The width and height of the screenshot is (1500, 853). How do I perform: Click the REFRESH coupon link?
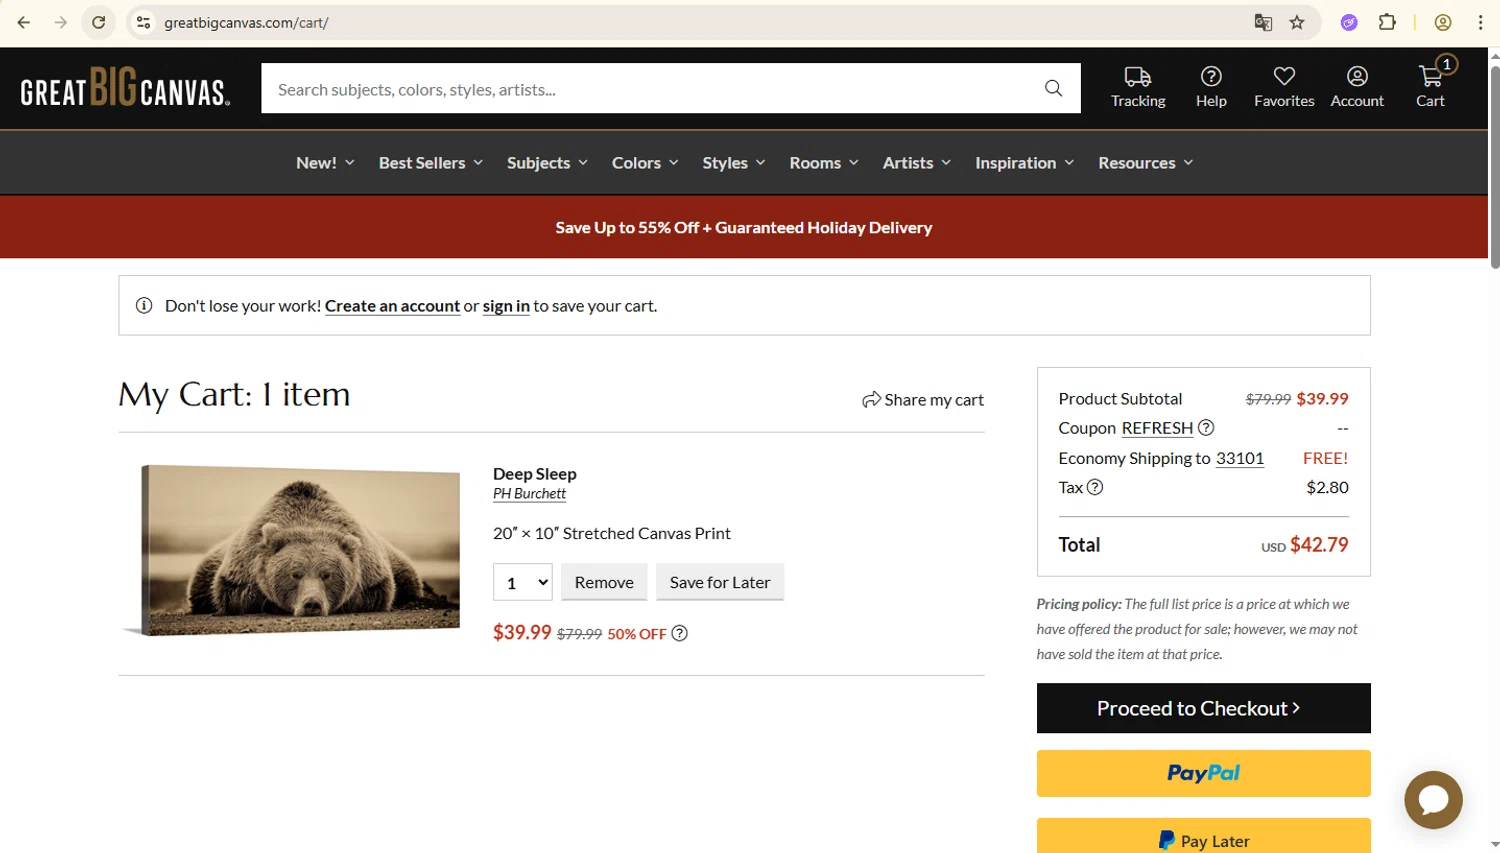point(1157,428)
